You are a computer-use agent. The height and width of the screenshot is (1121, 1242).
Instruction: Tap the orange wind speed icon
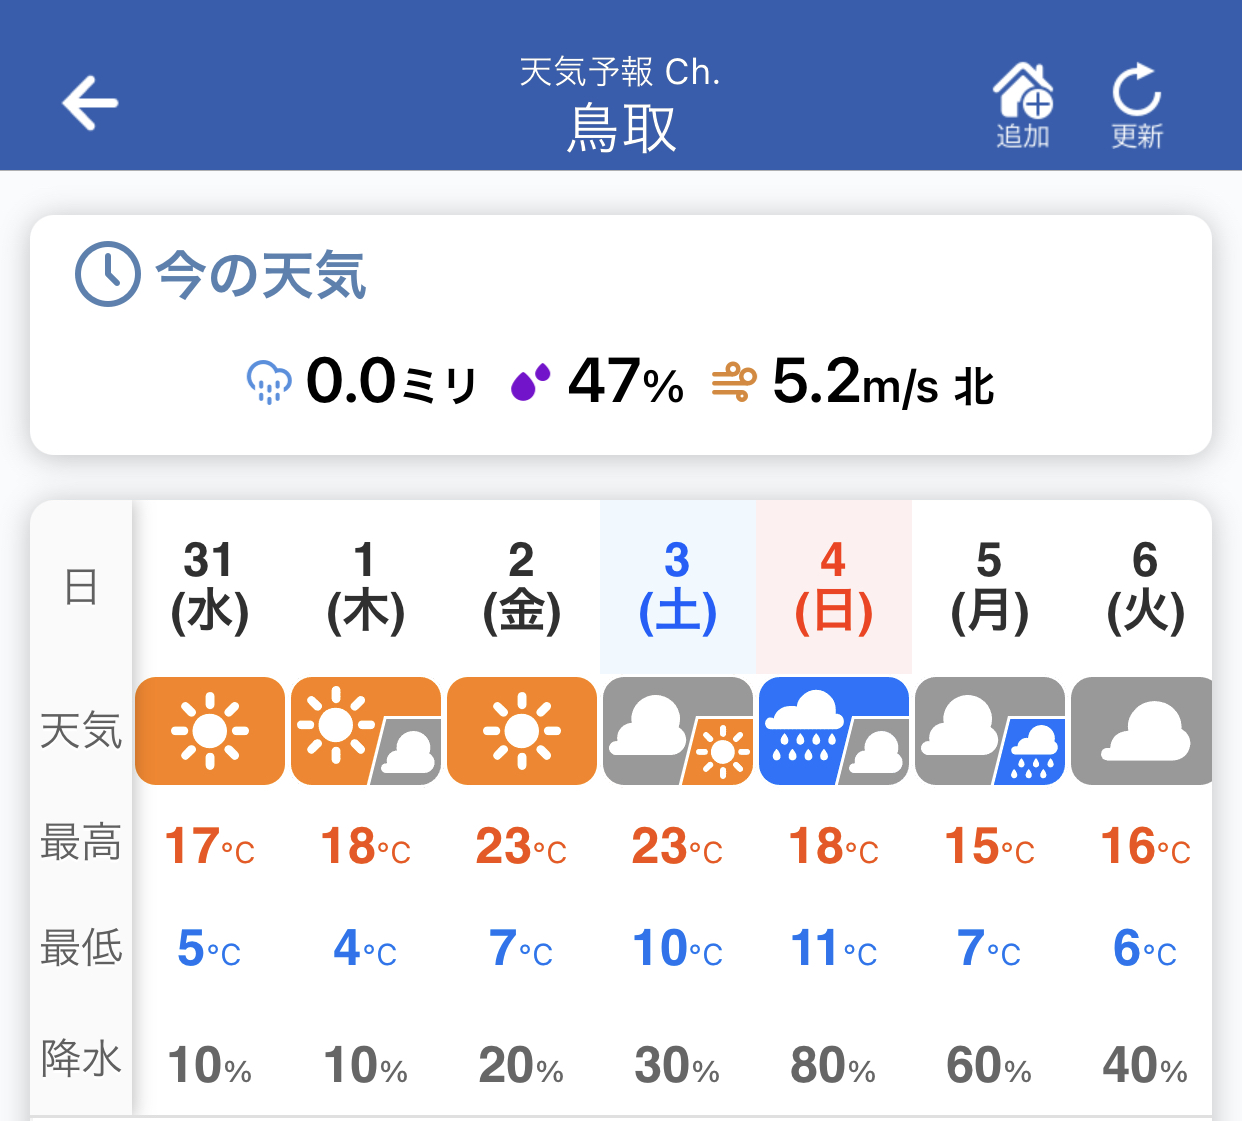734,382
